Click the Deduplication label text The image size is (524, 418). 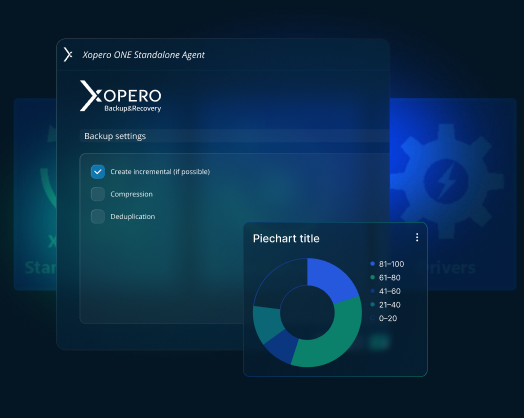point(133,217)
